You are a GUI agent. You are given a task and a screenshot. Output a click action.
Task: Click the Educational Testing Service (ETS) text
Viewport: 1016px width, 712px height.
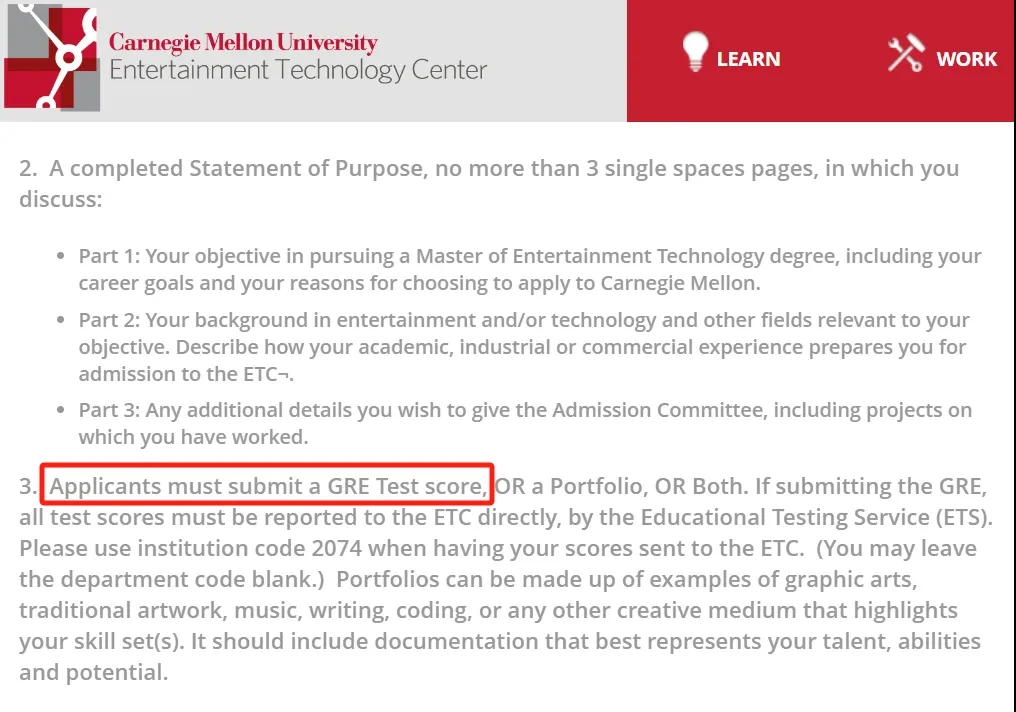click(816, 517)
